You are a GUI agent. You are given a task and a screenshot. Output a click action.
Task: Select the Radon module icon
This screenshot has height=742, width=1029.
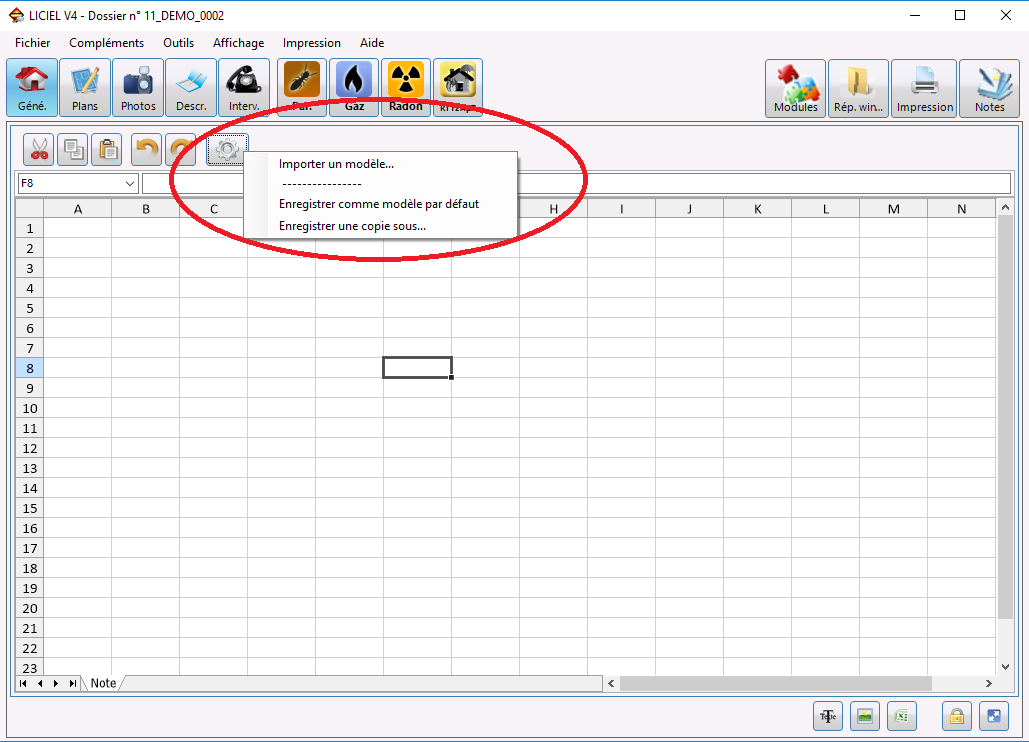pos(406,88)
